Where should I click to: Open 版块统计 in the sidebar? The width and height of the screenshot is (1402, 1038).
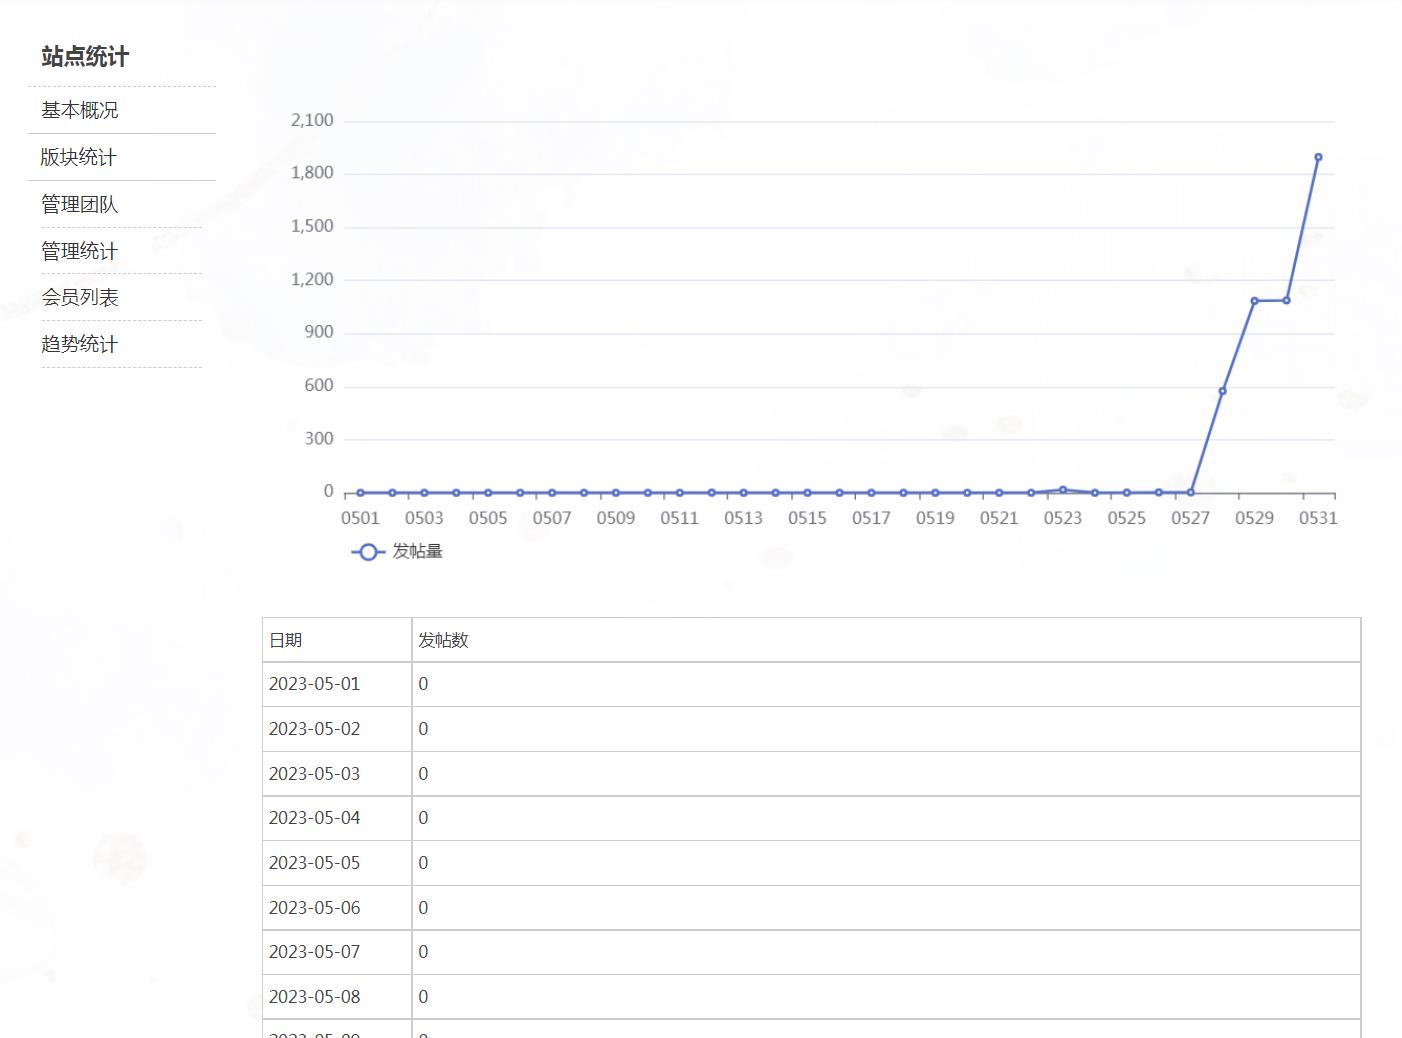79,157
